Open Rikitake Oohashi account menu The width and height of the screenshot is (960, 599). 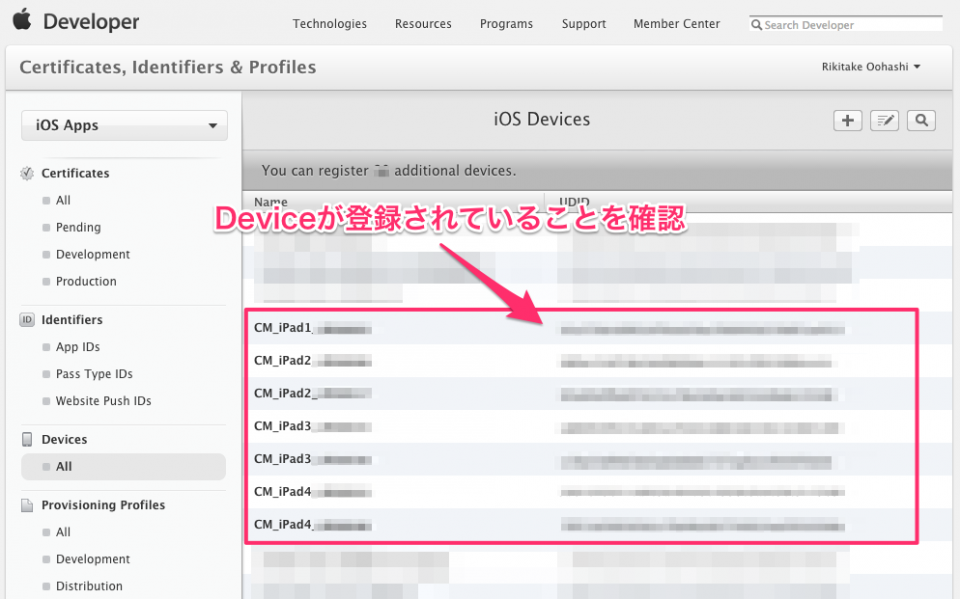(x=871, y=67)
